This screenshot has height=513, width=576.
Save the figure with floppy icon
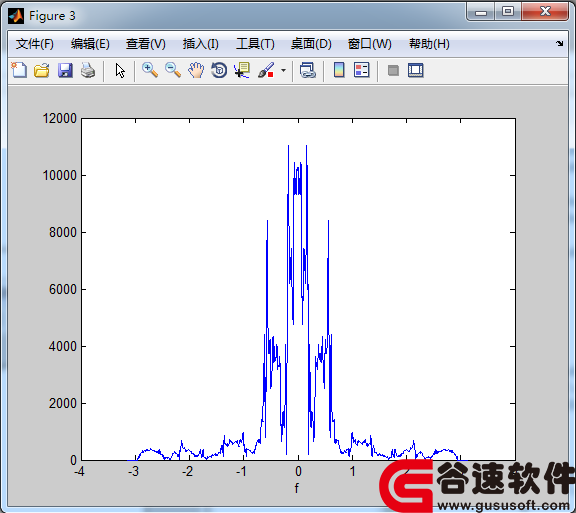(65, 70)
